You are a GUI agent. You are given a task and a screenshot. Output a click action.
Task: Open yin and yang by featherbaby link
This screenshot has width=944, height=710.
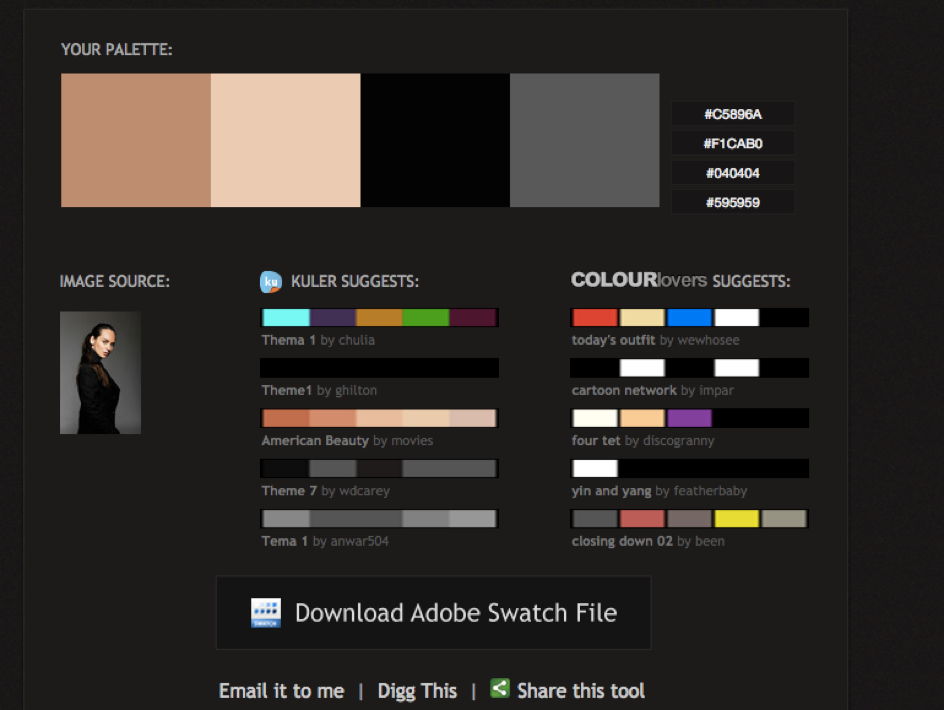coord(659,491)
